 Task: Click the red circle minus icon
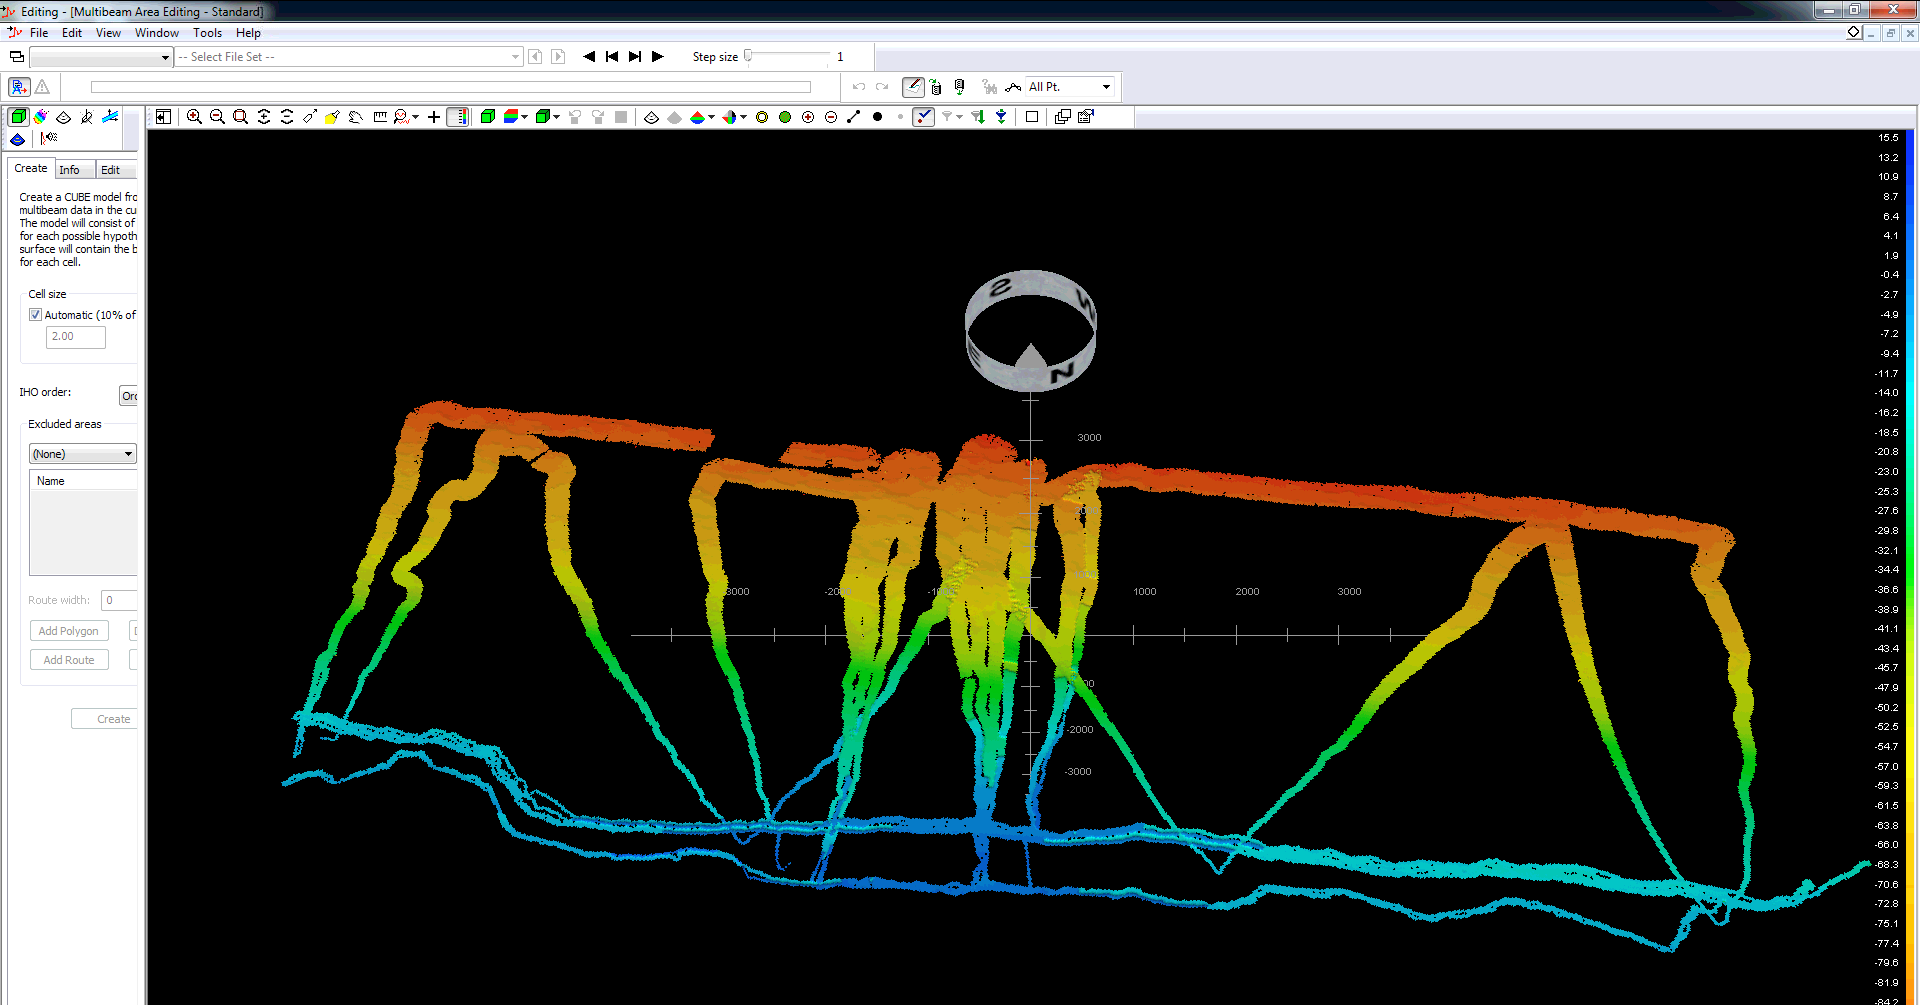[831, 117]
